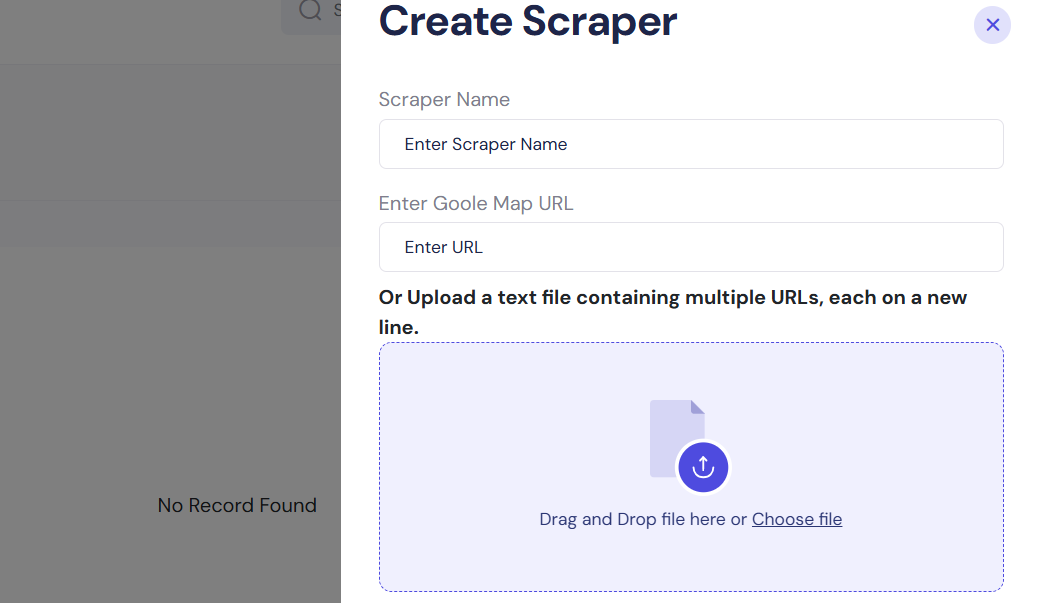Viewport: 1041px width, 603px height.
Task: Dismiss the Create Scraper dialog
Action: (992, 25)
